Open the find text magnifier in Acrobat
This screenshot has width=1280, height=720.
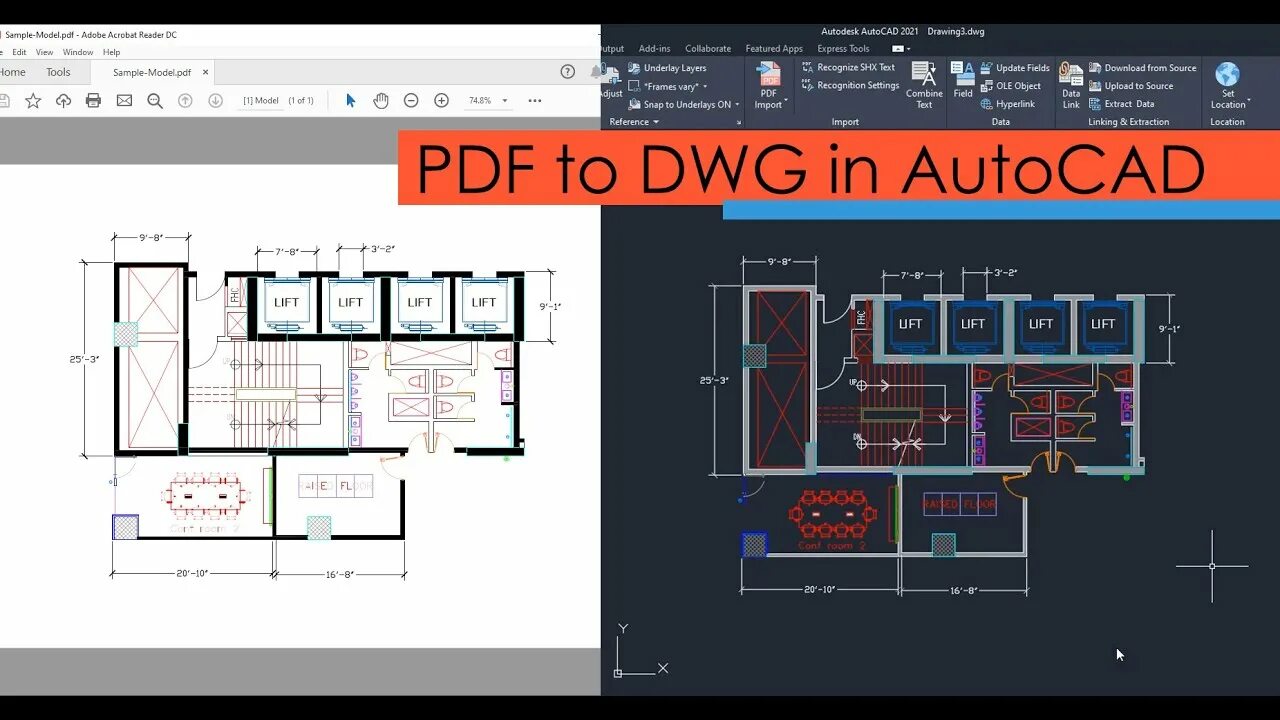pyautogui.click(x=155, y=100)
